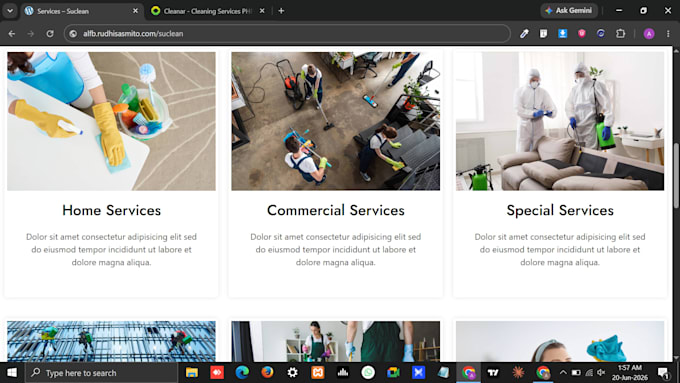680x383 pixels.
Task: Open the notes page extension icon
Action: (543, 33)
